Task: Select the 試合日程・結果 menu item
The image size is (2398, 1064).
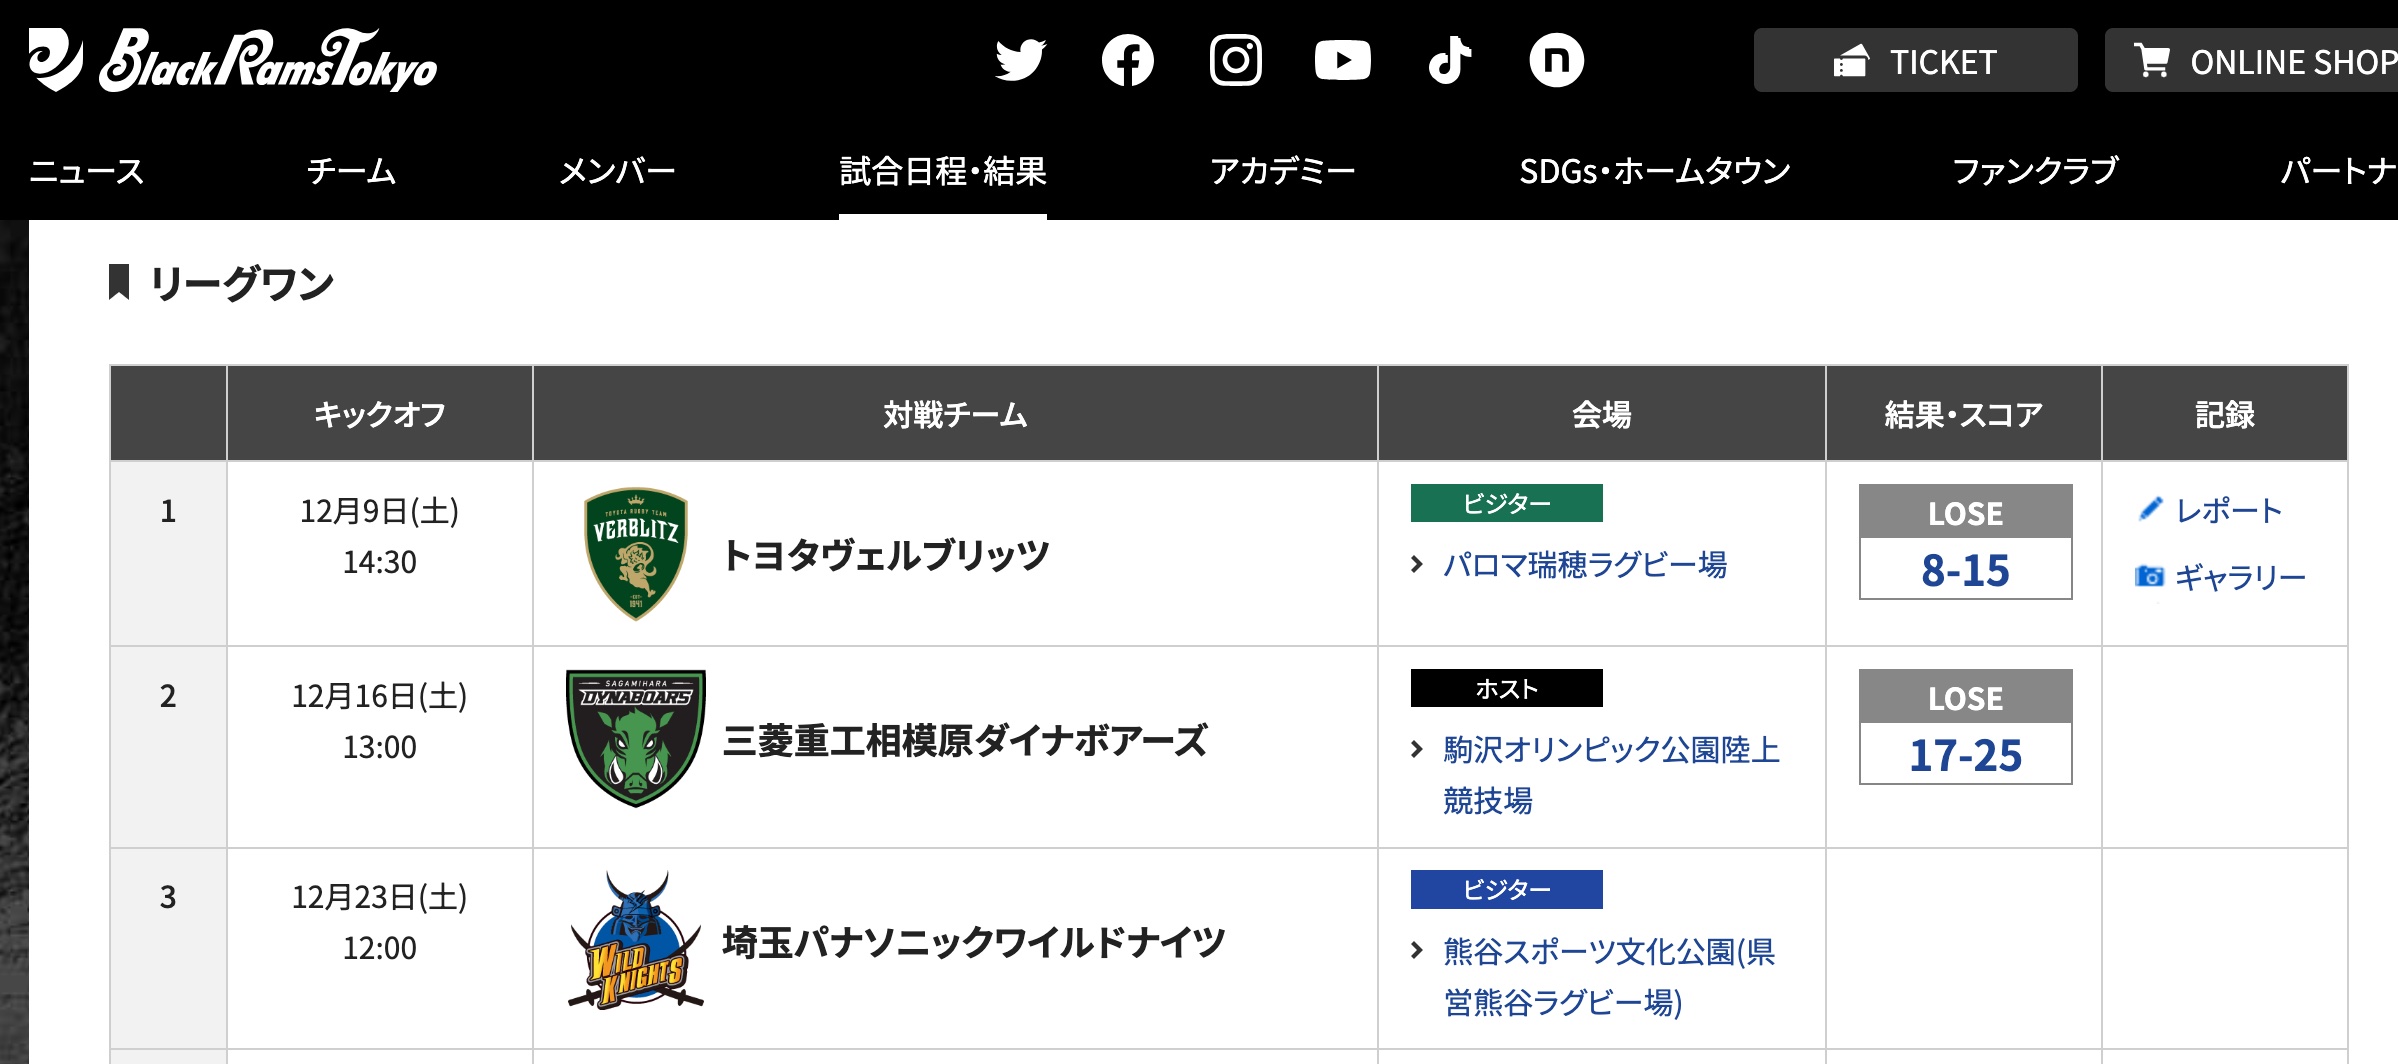Action: (942, 171)
